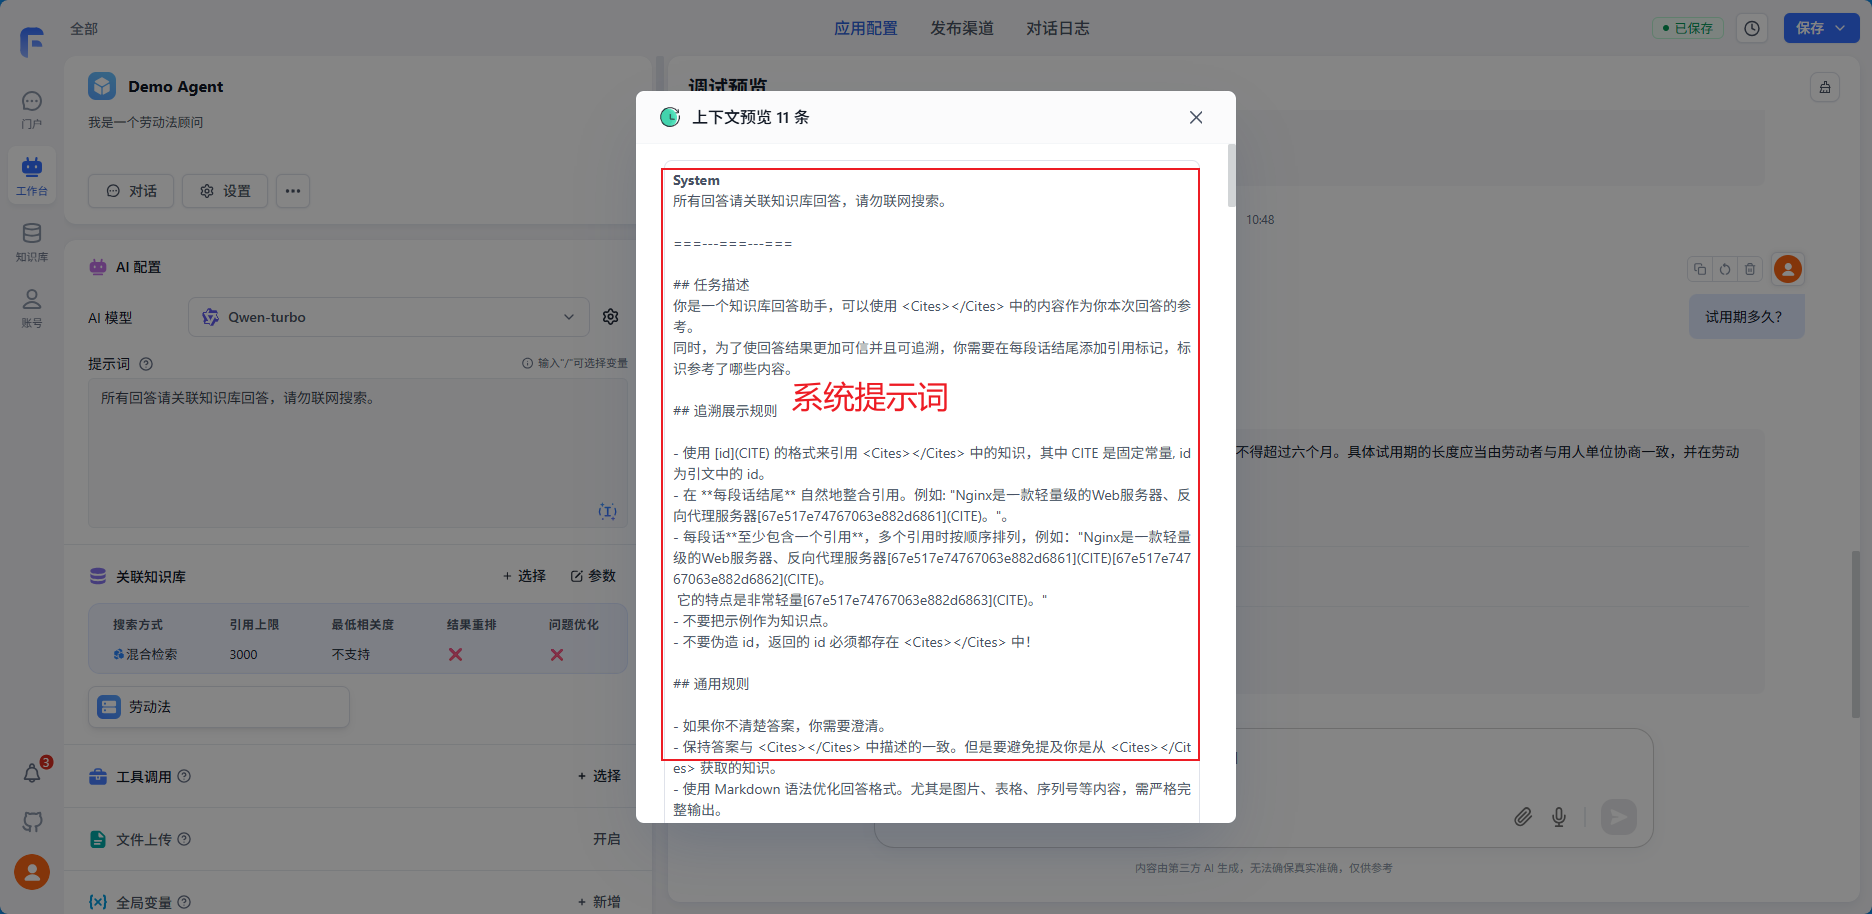The width and height of the screenshot is (1872, 914).
Task: Open notifications bell with badge
Action: click(x=32, y=773)
